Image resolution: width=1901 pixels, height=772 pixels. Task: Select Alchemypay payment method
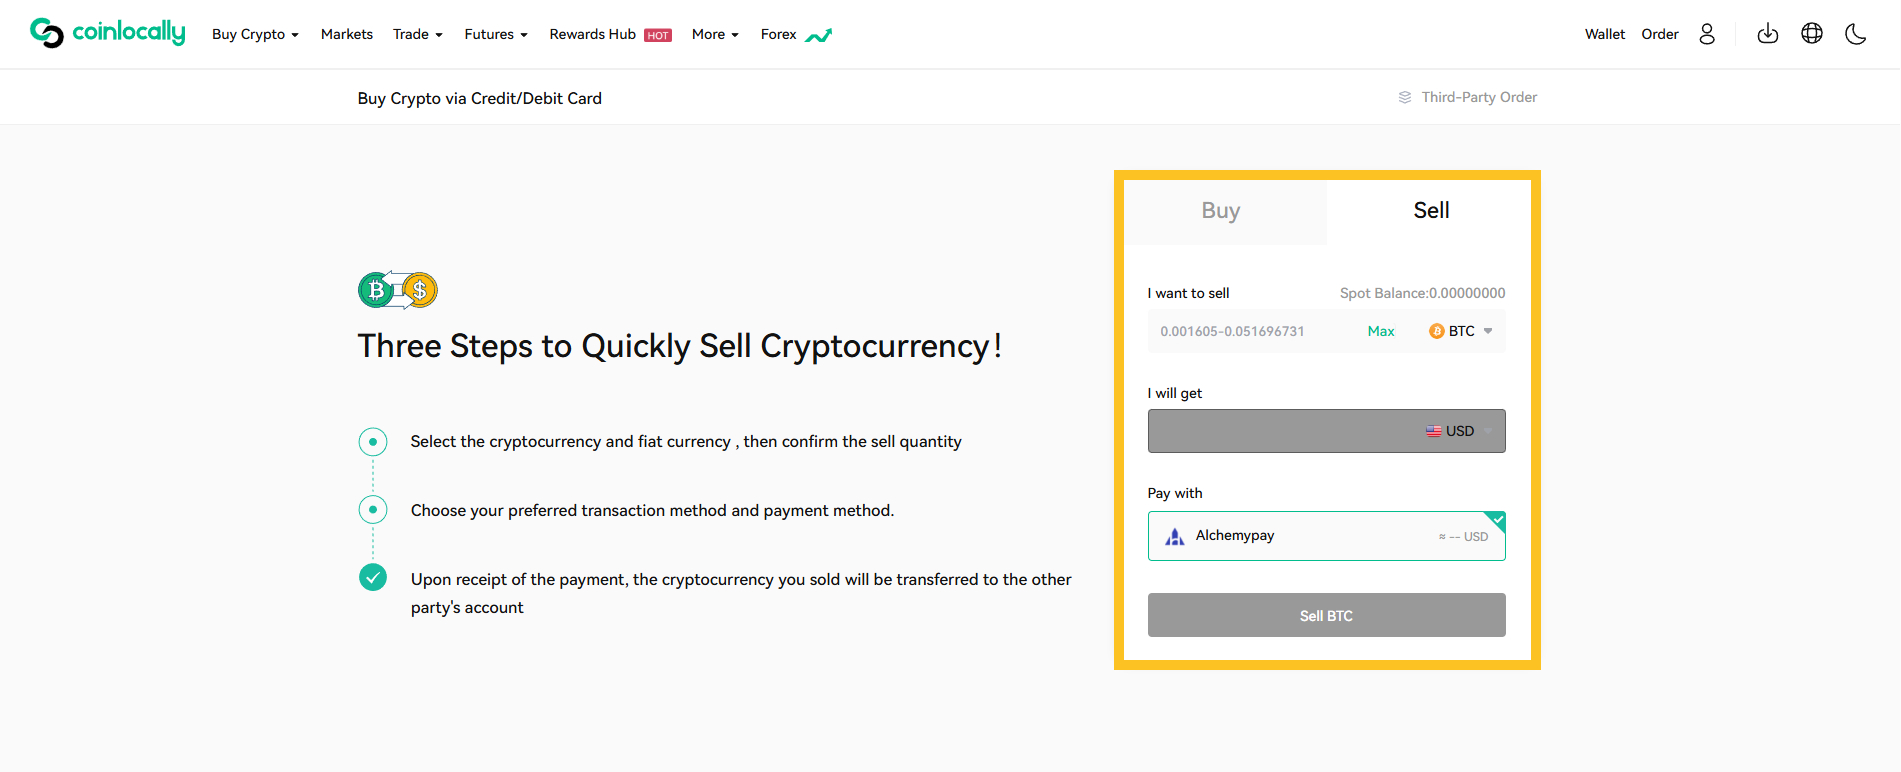point(1326,536)
